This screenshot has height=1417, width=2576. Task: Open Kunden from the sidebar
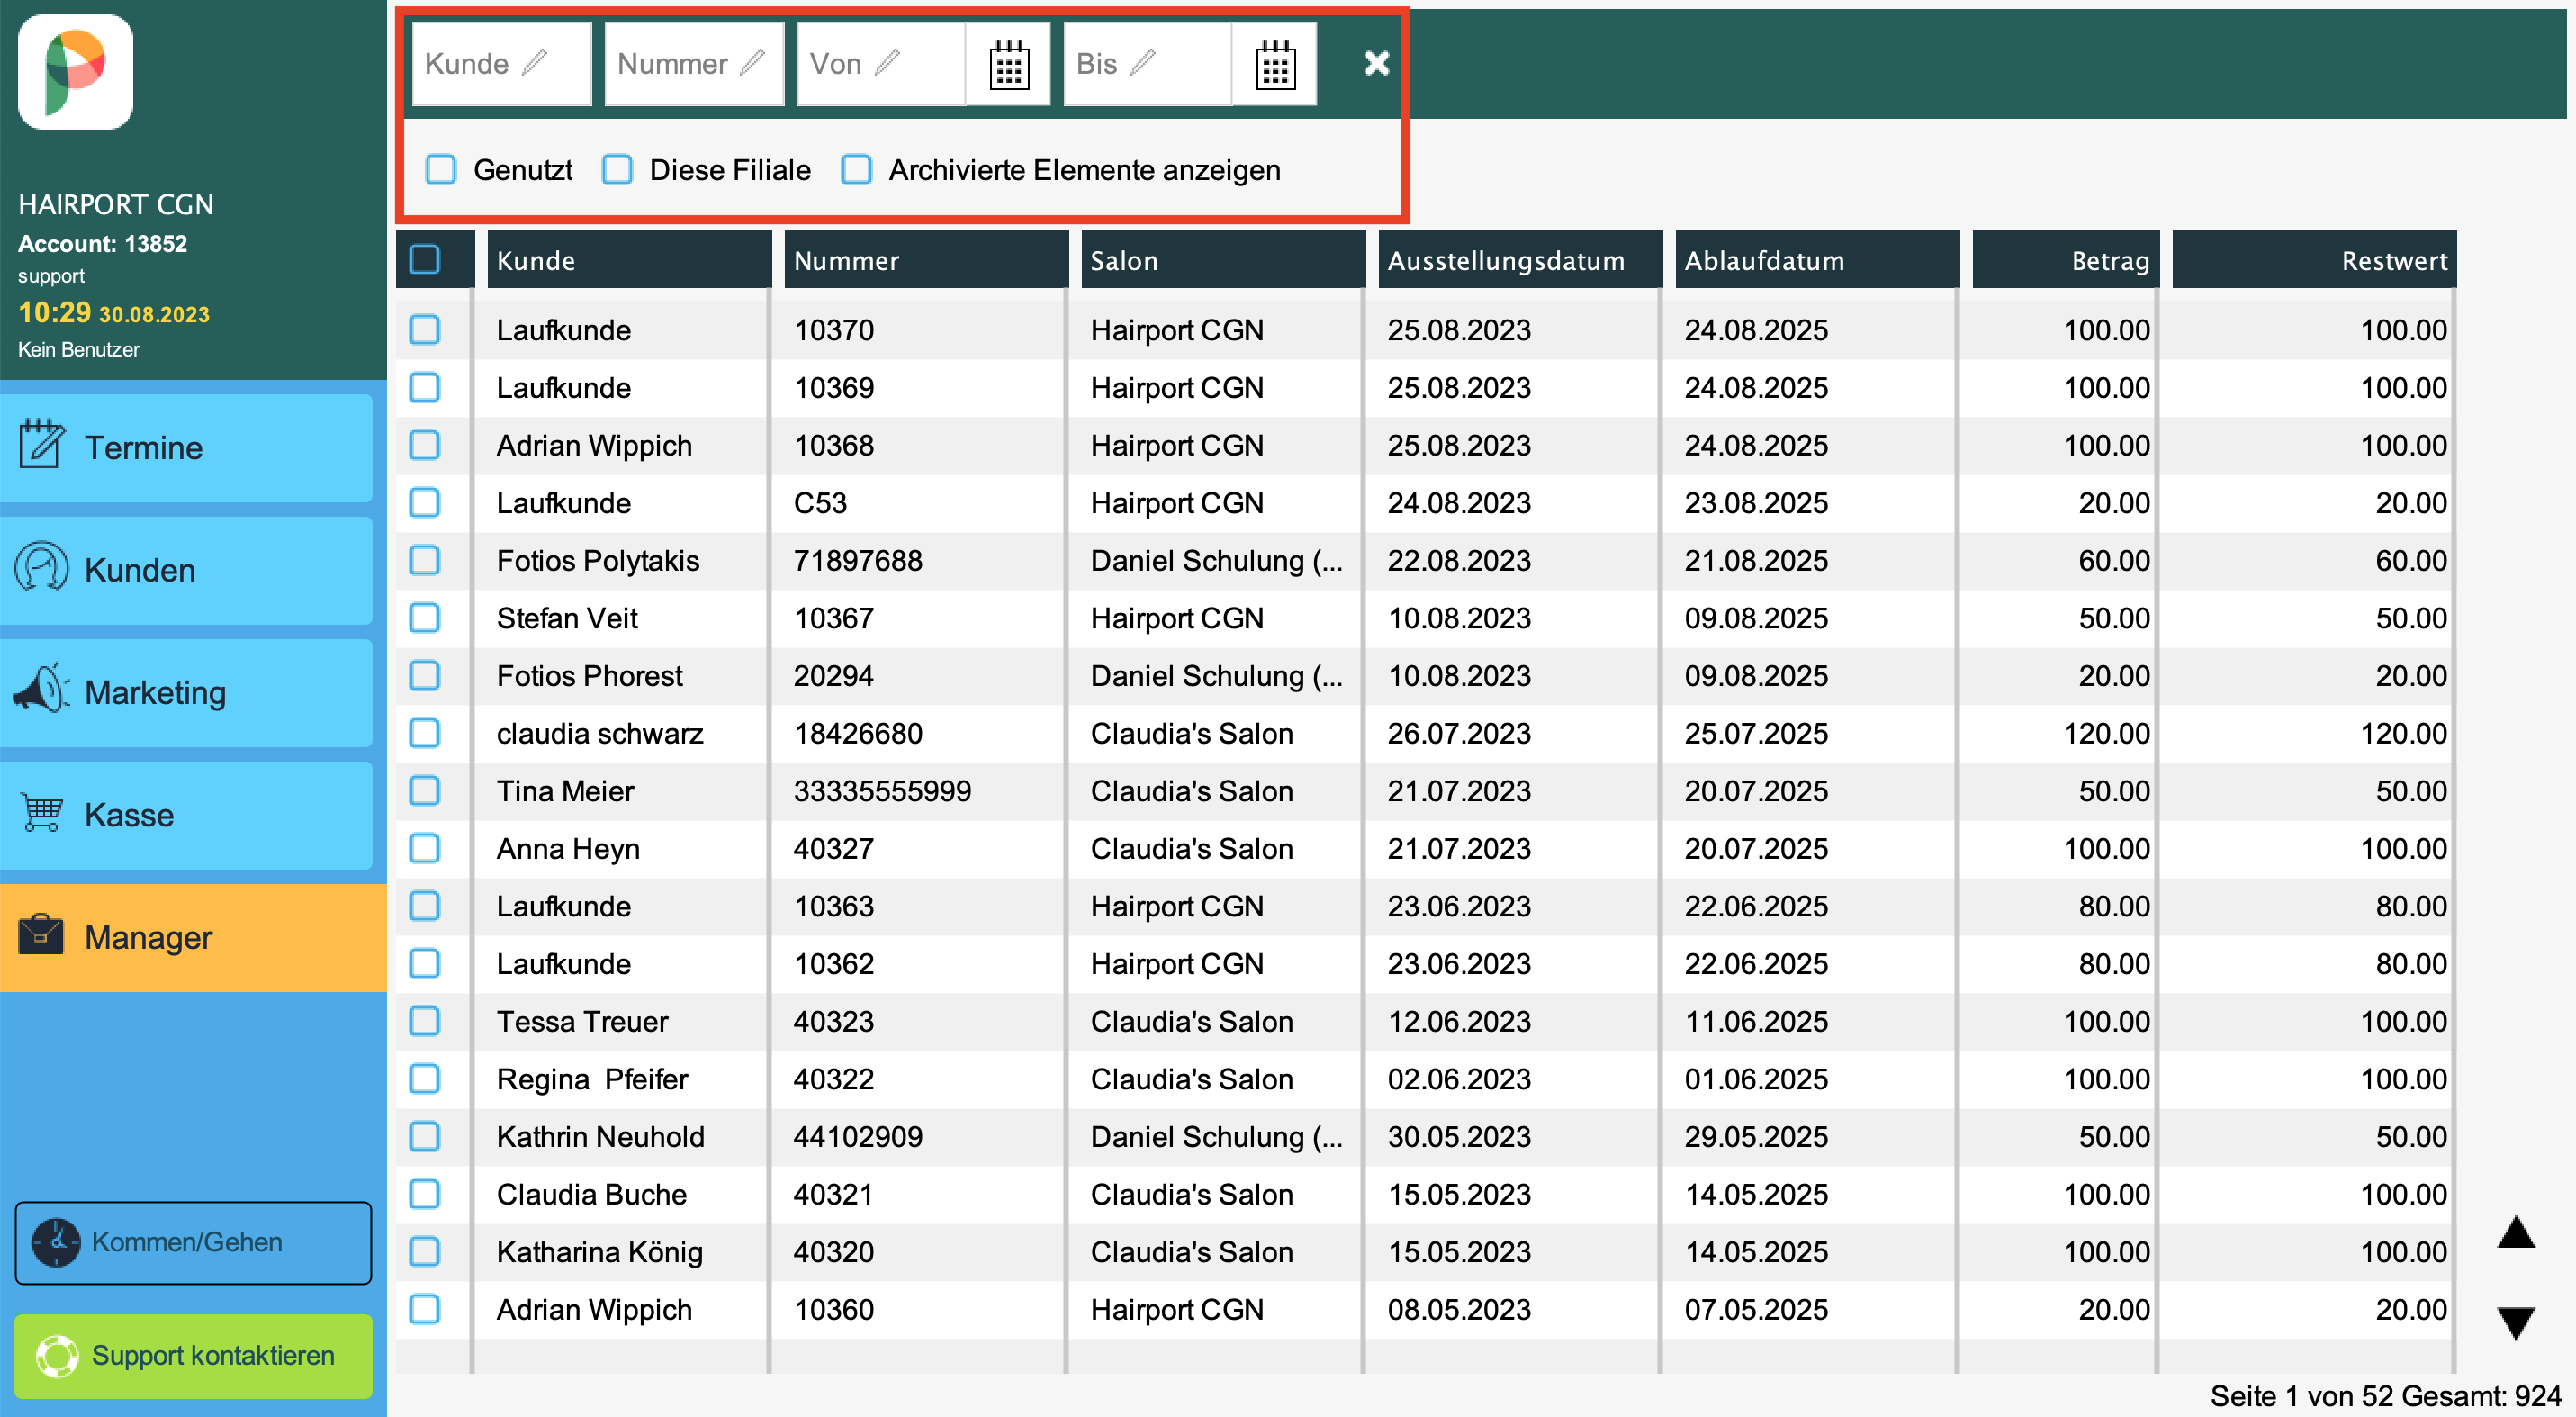click(x=187, y=570)
